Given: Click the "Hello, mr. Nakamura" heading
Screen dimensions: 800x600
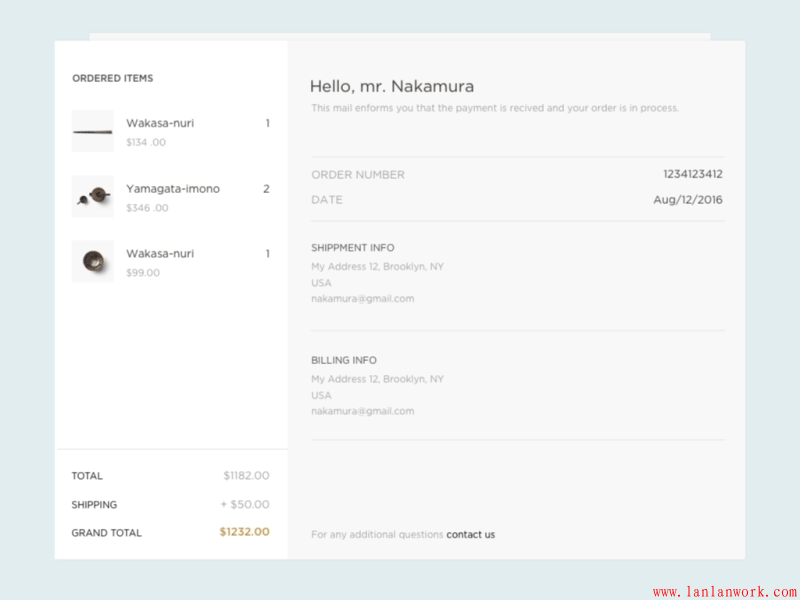Looking at the screenshot, I should coord(391,87).
